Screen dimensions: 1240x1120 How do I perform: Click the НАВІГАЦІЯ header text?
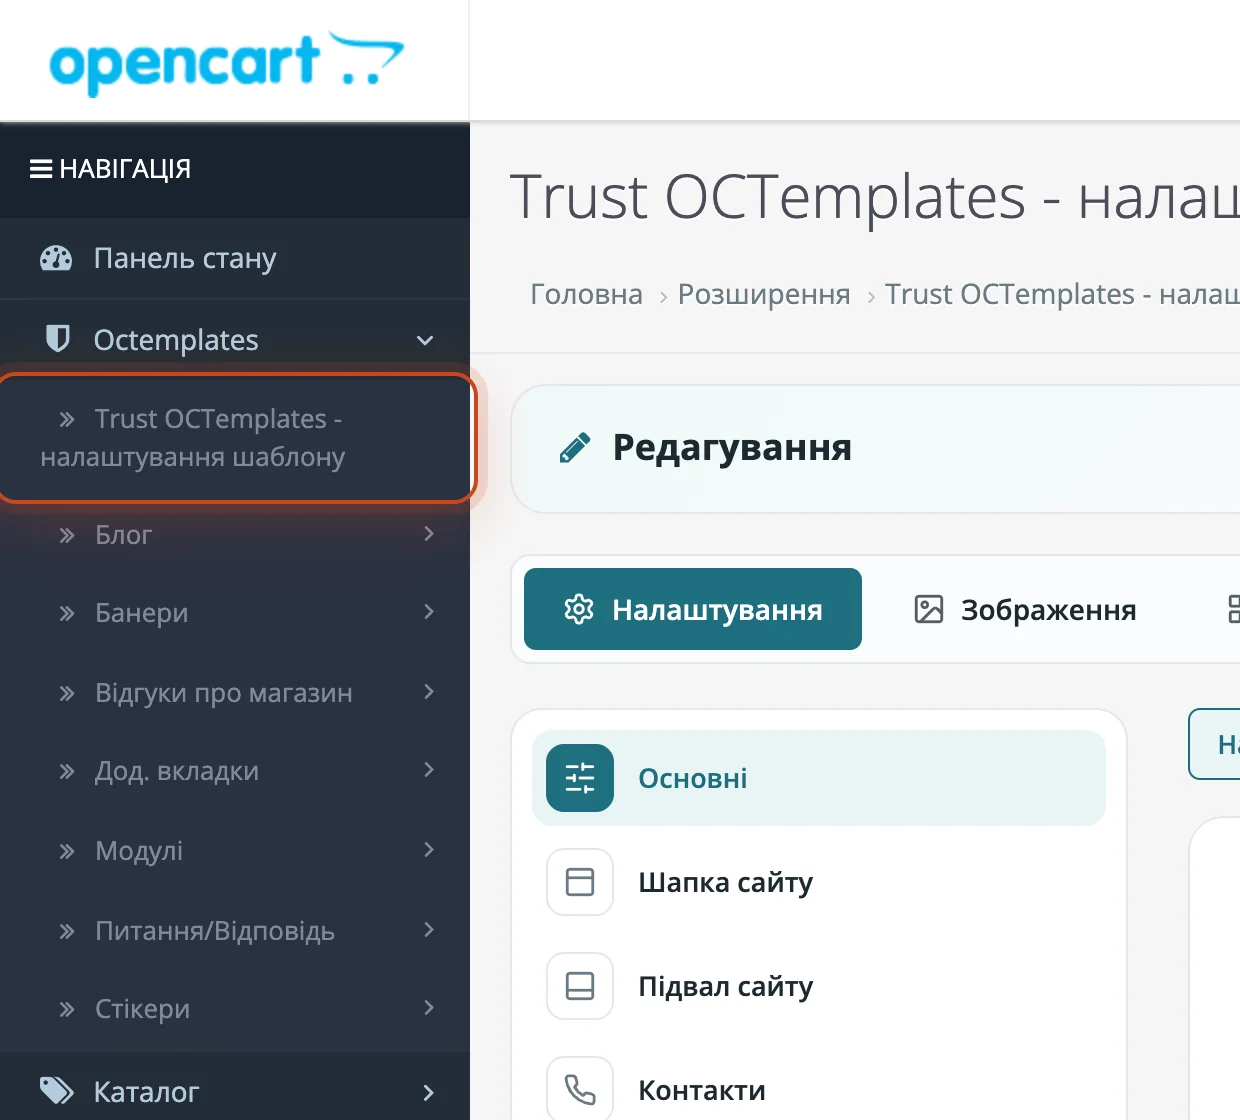(125, 169)
